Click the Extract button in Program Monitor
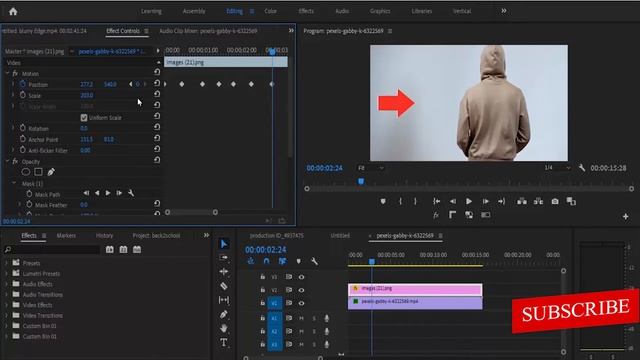The image size is (640, 360). (538, 201)
